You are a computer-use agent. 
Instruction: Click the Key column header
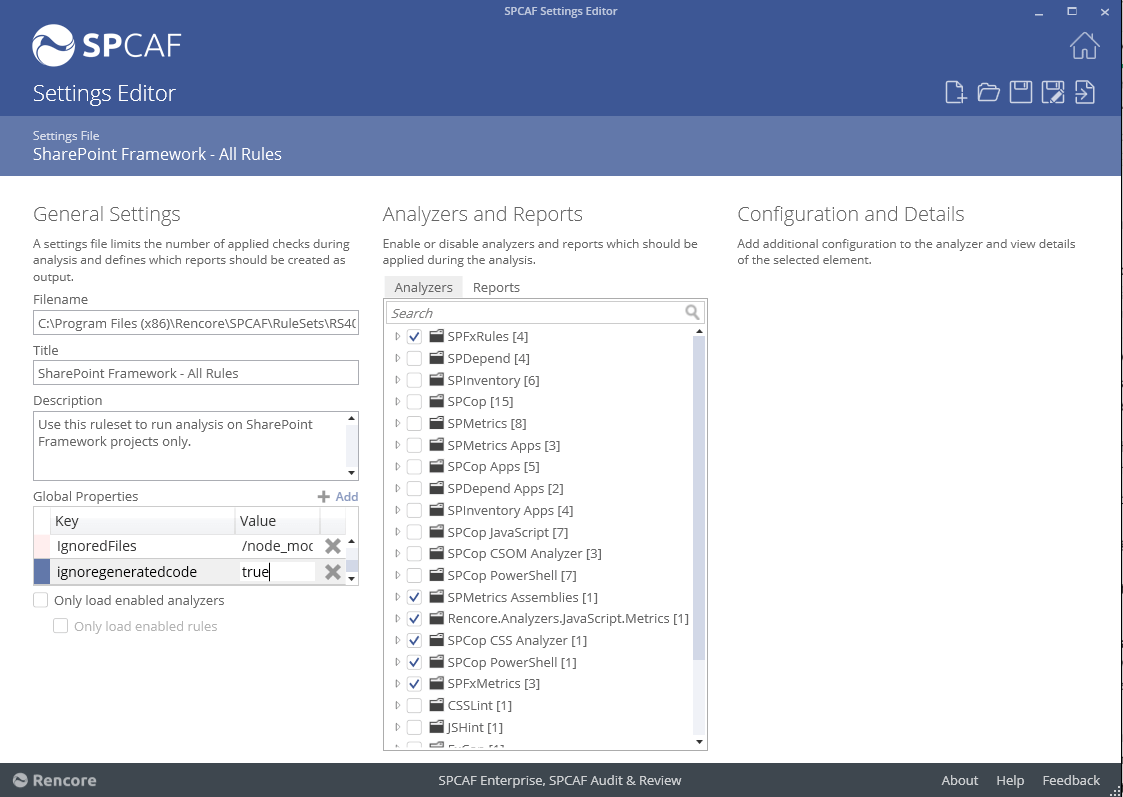point(143,521)
